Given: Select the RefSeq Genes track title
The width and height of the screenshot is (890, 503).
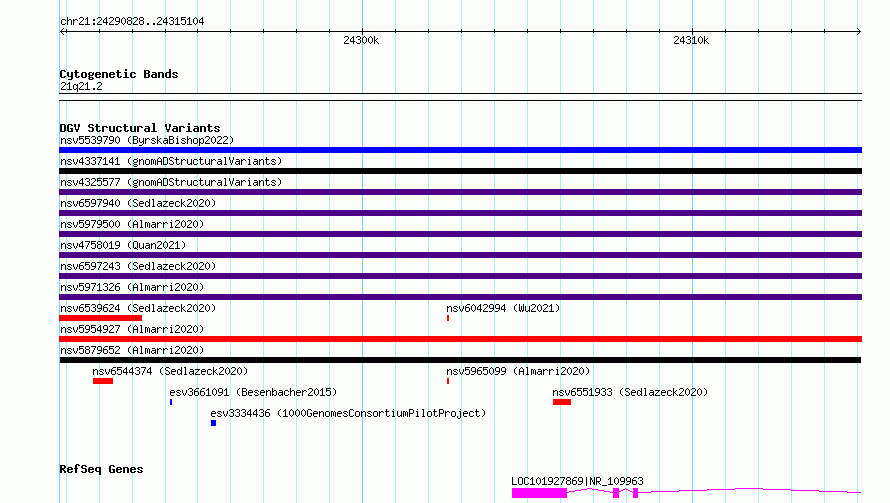Looking at the screenshot, I should 101,469.
